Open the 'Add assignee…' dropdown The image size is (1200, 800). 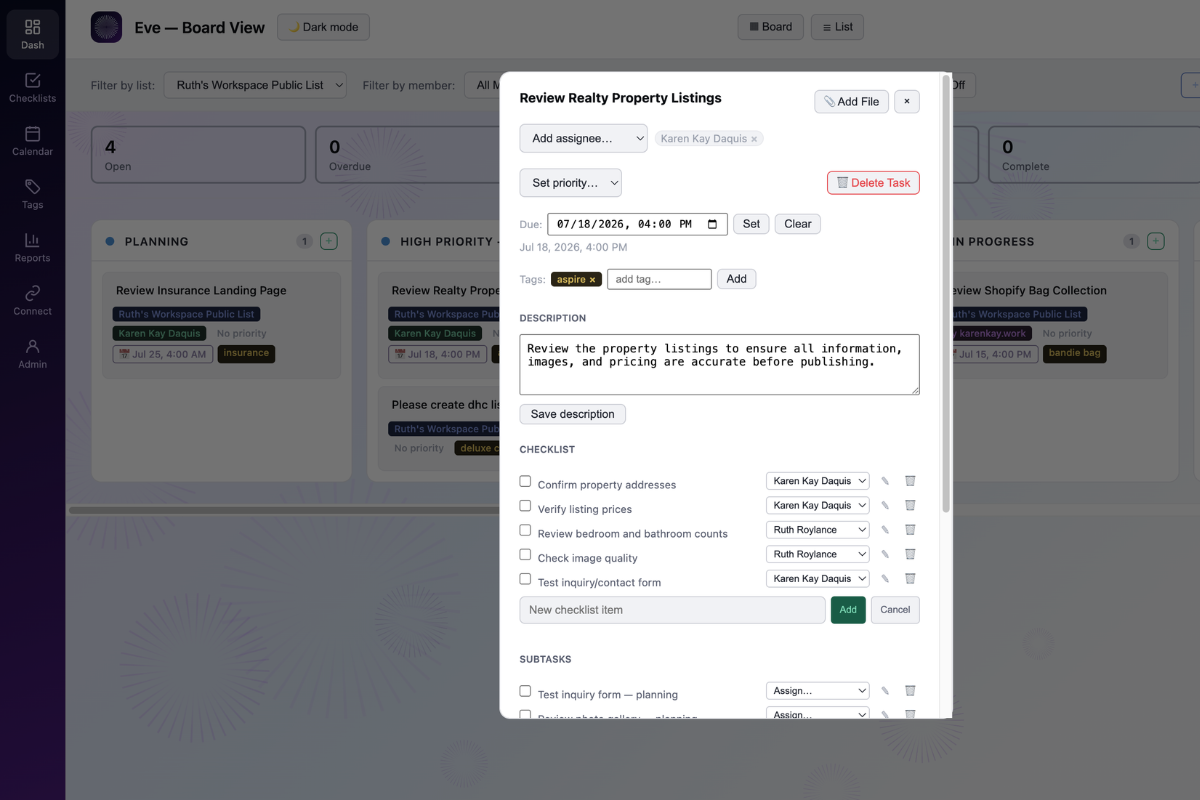point(584,138)
